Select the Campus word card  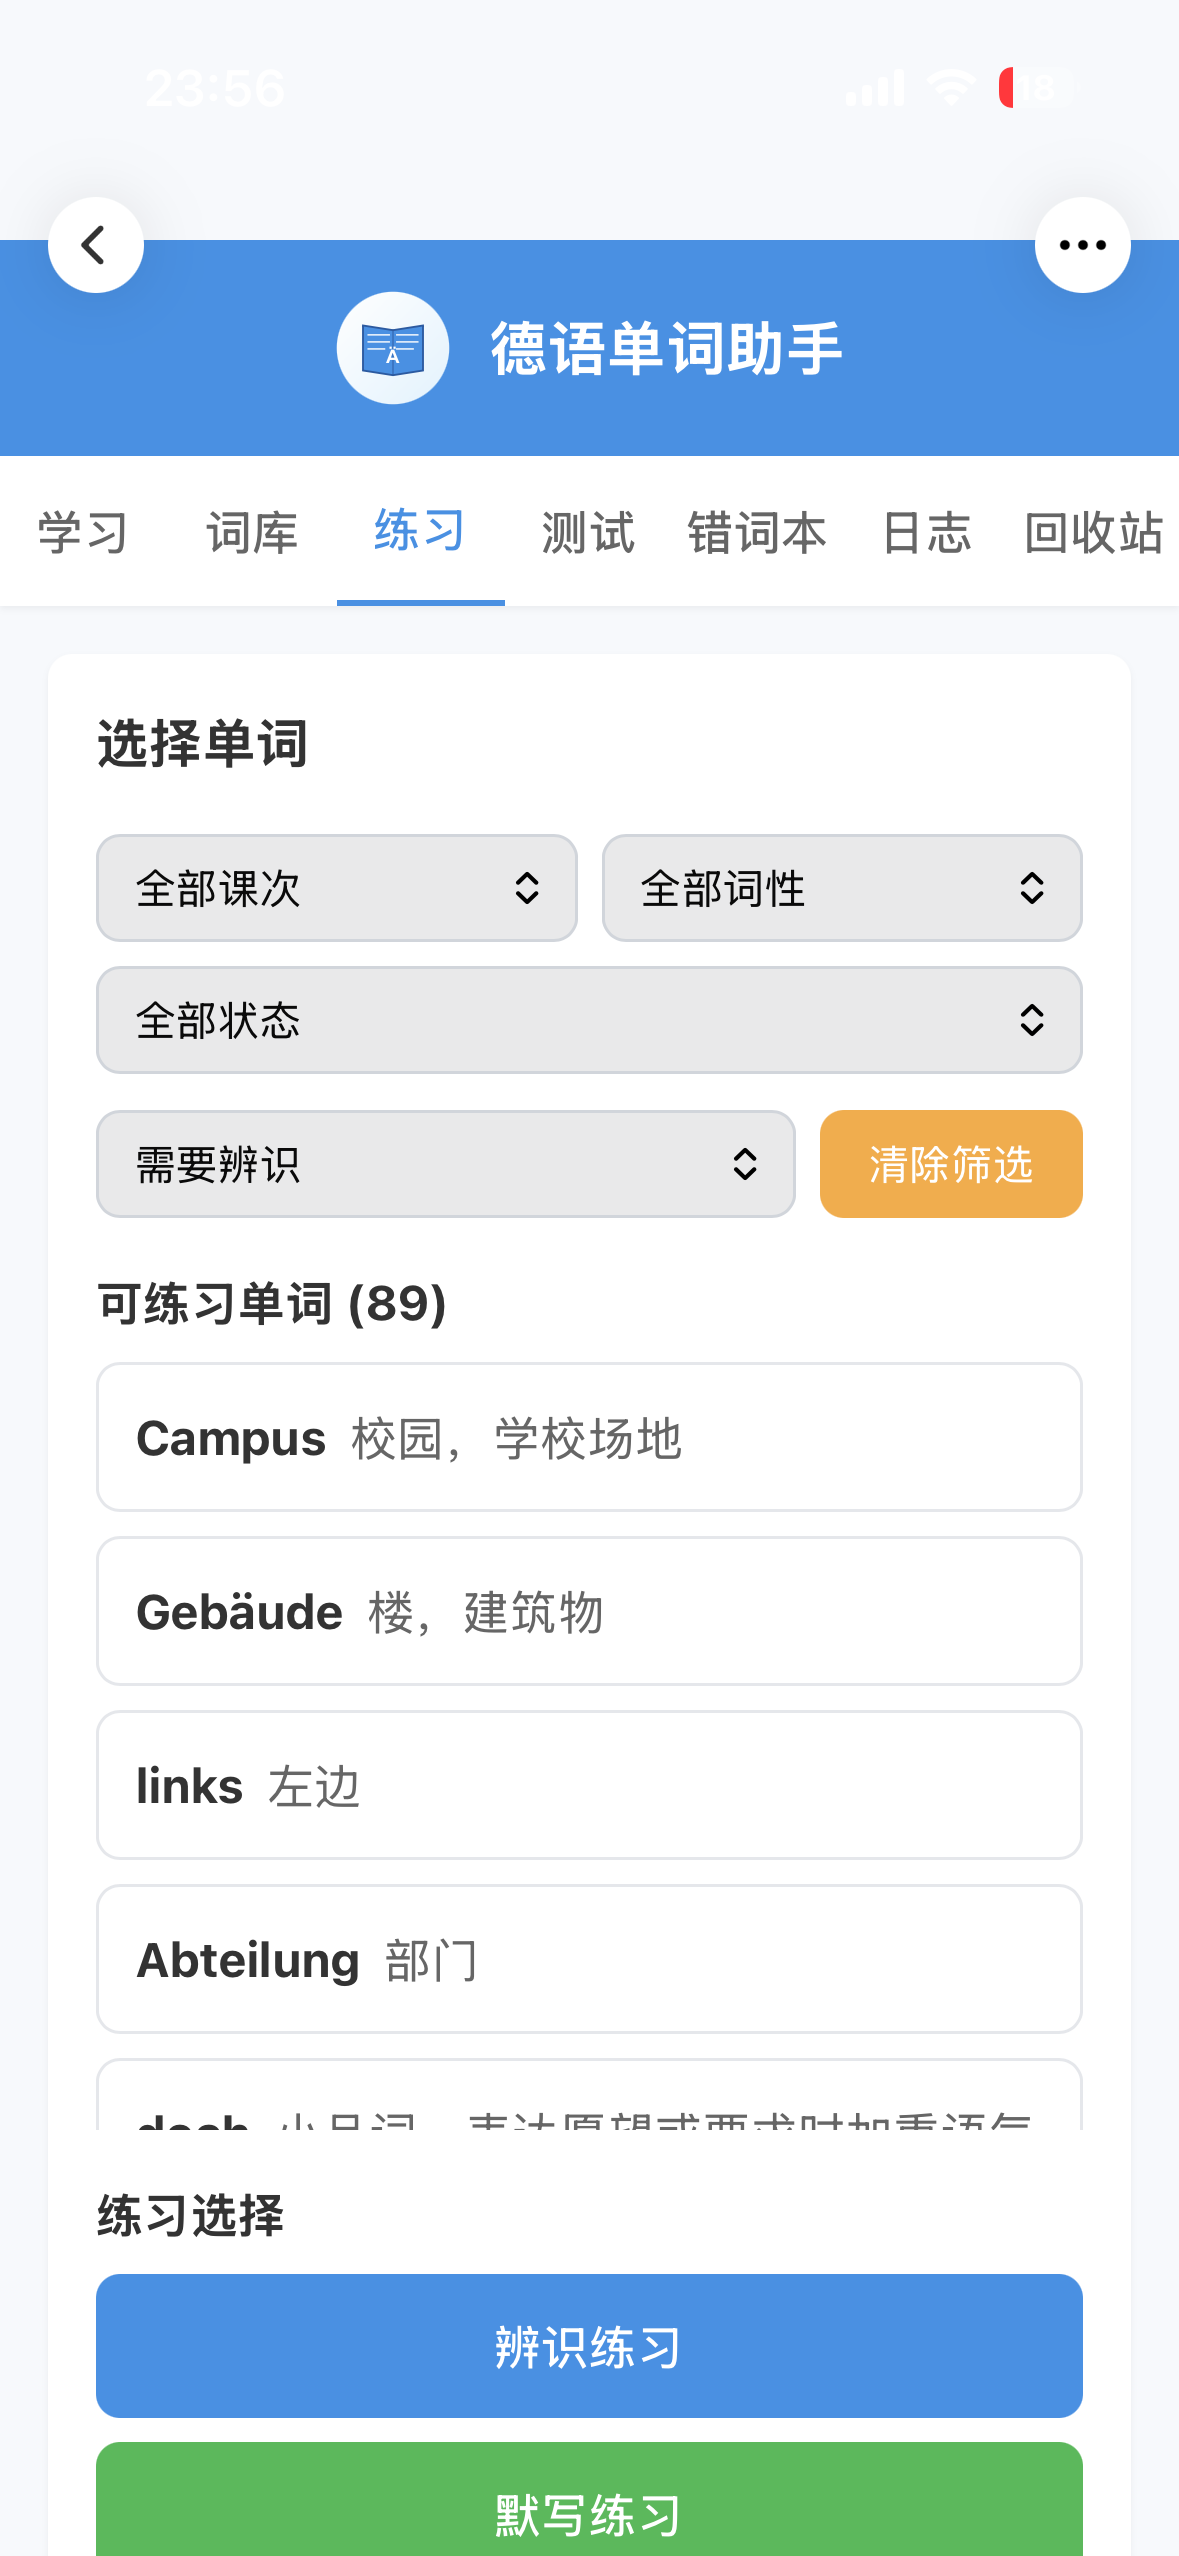pyautogui.click(x=589, y=1437)
